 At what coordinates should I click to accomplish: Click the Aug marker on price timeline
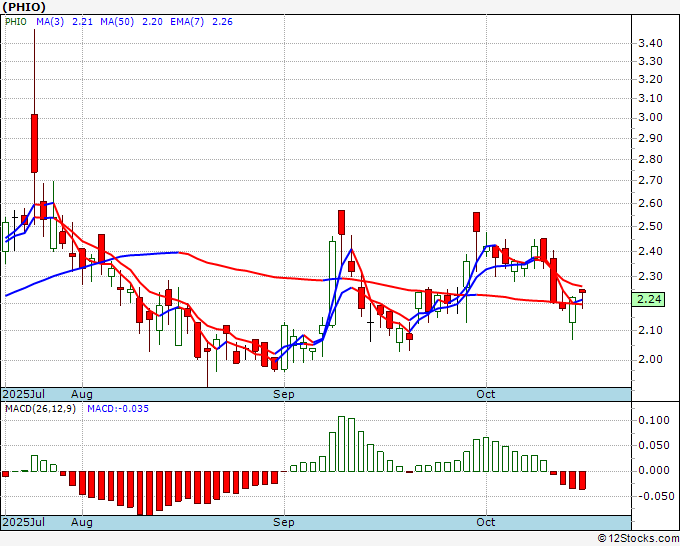tap(82, 394)
